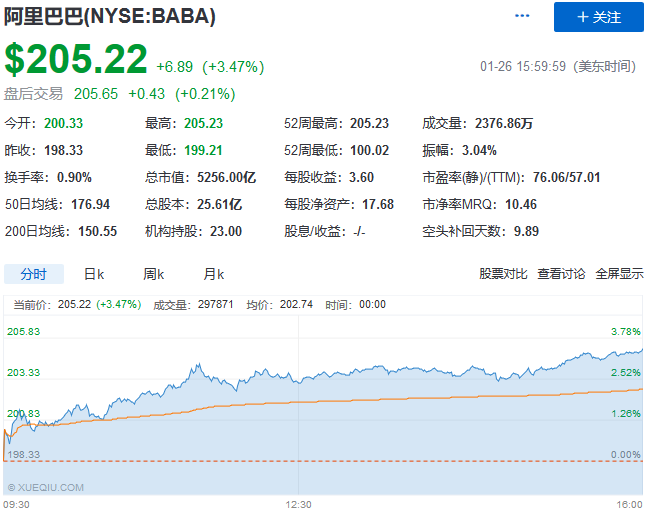Click the 市盈率 value 76.06/57.01
647x513 pixels.
click(567, 177)
